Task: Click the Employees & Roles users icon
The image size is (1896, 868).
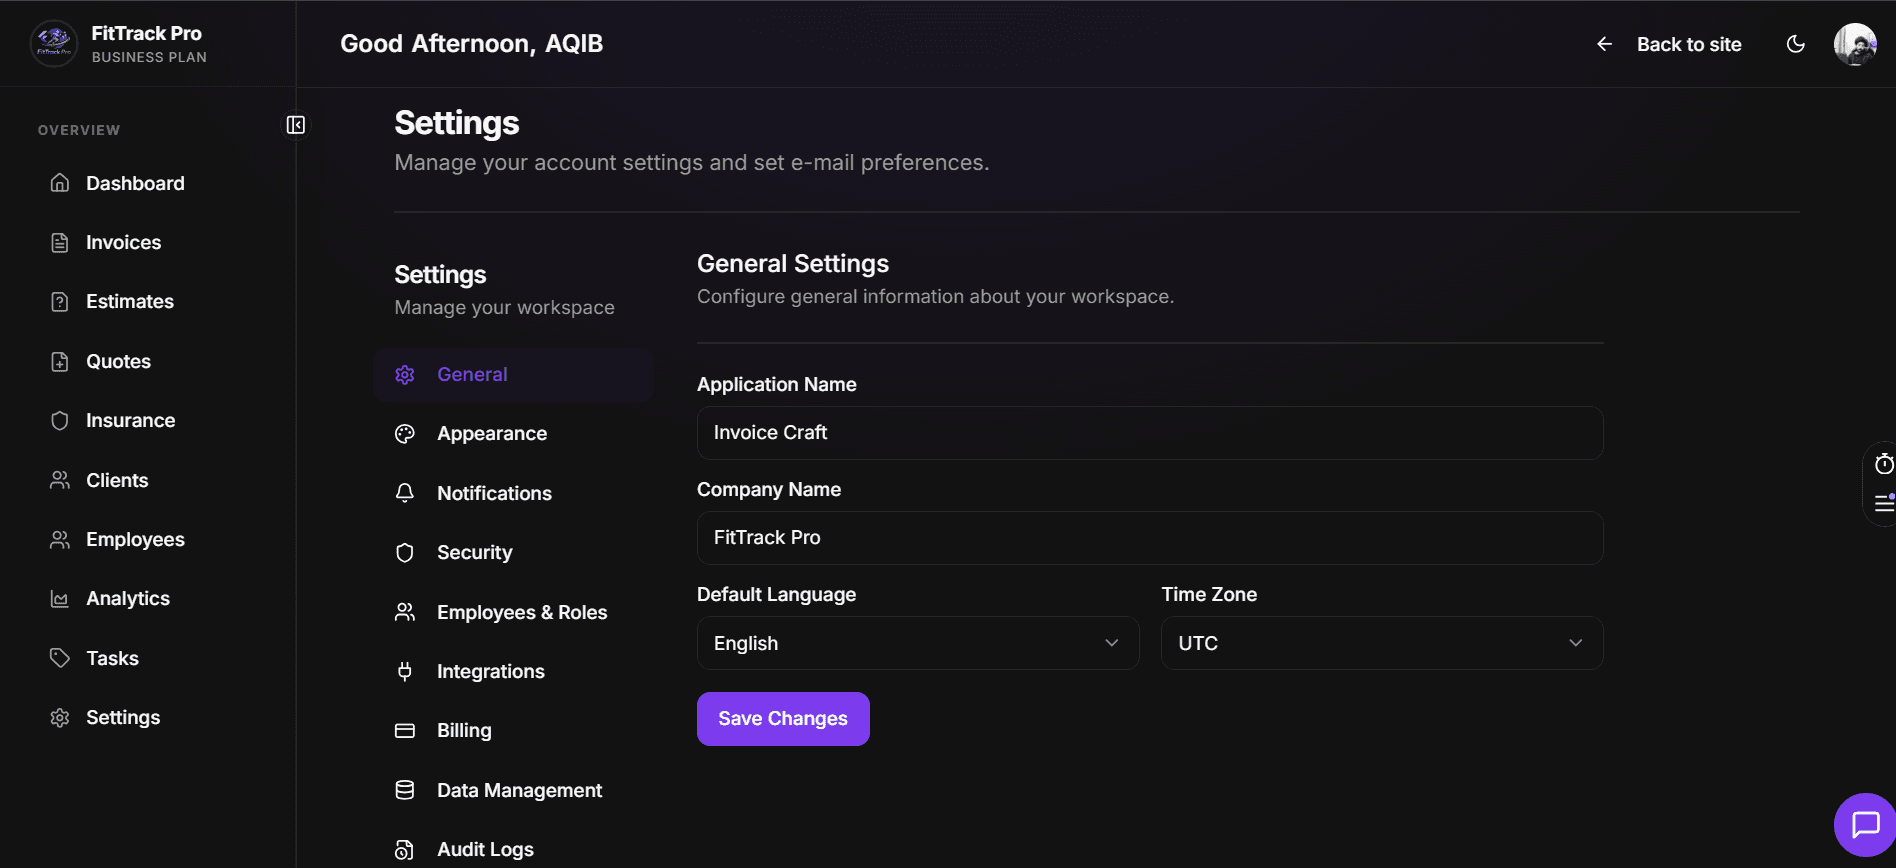Action: [405, 612]
